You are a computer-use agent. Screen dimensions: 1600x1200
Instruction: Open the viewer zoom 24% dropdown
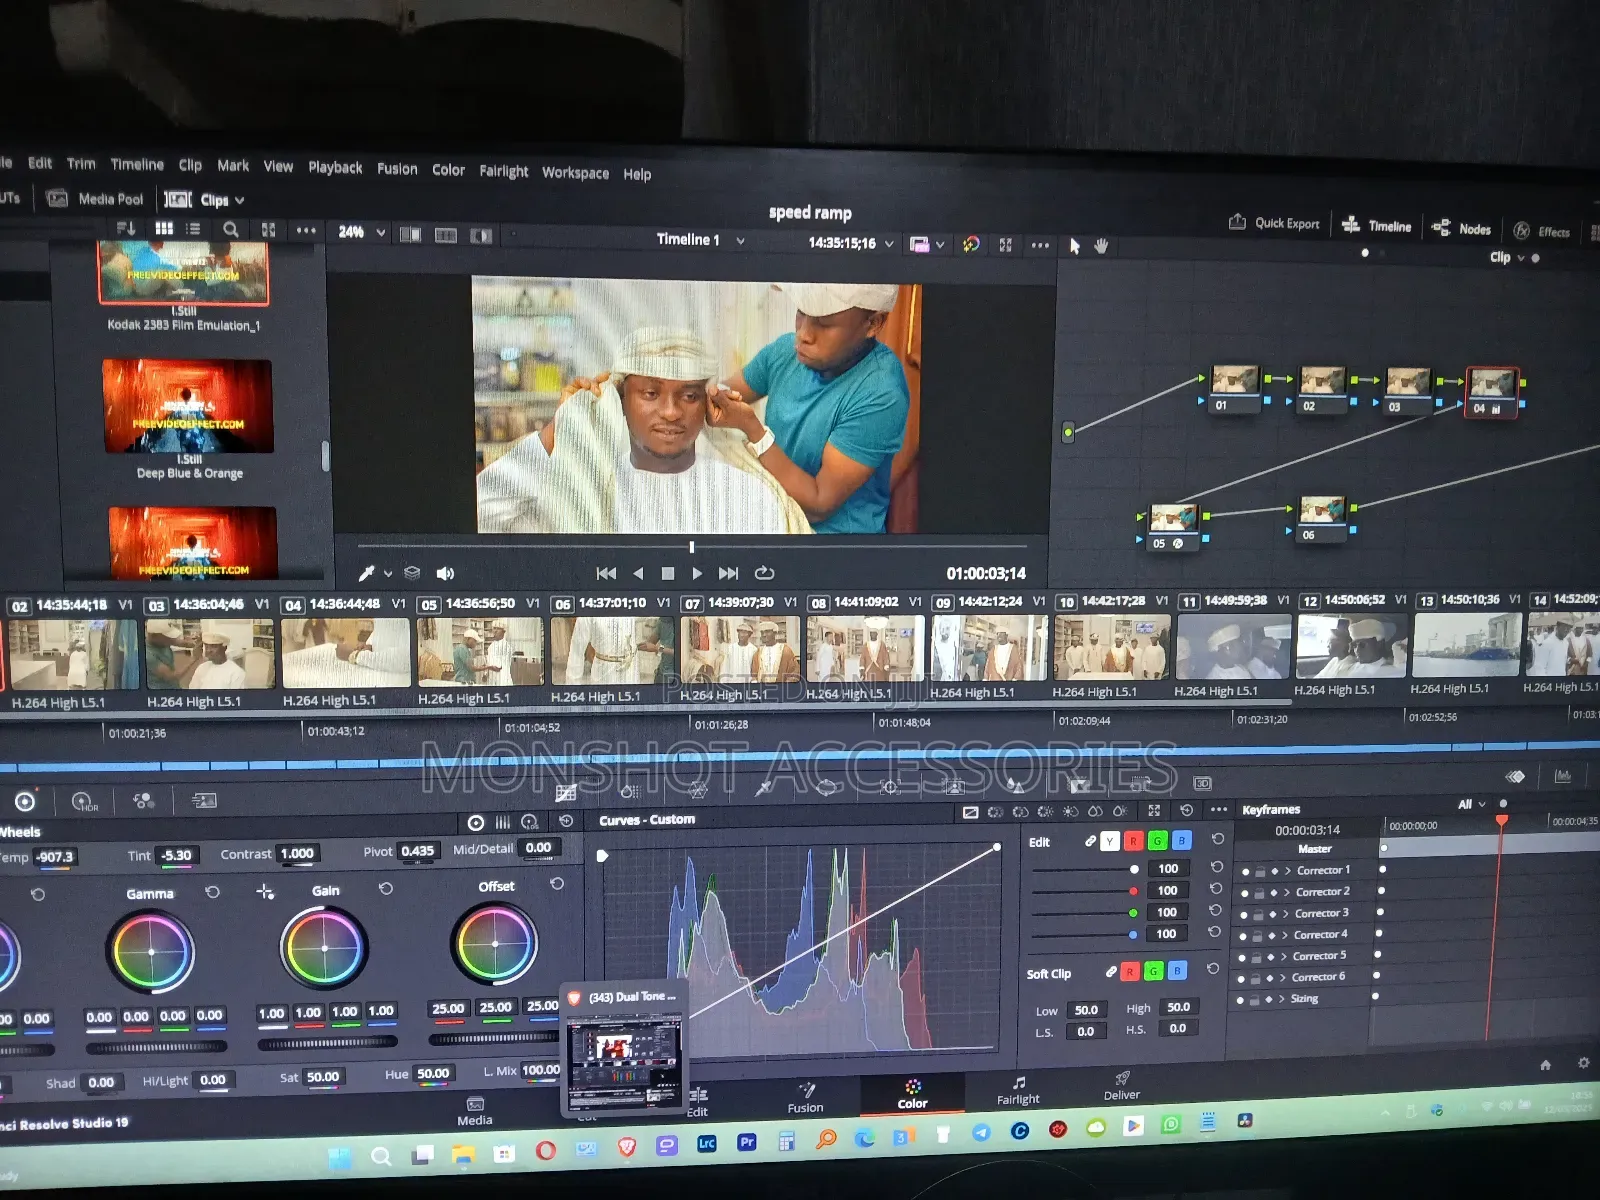coord(381,233)
